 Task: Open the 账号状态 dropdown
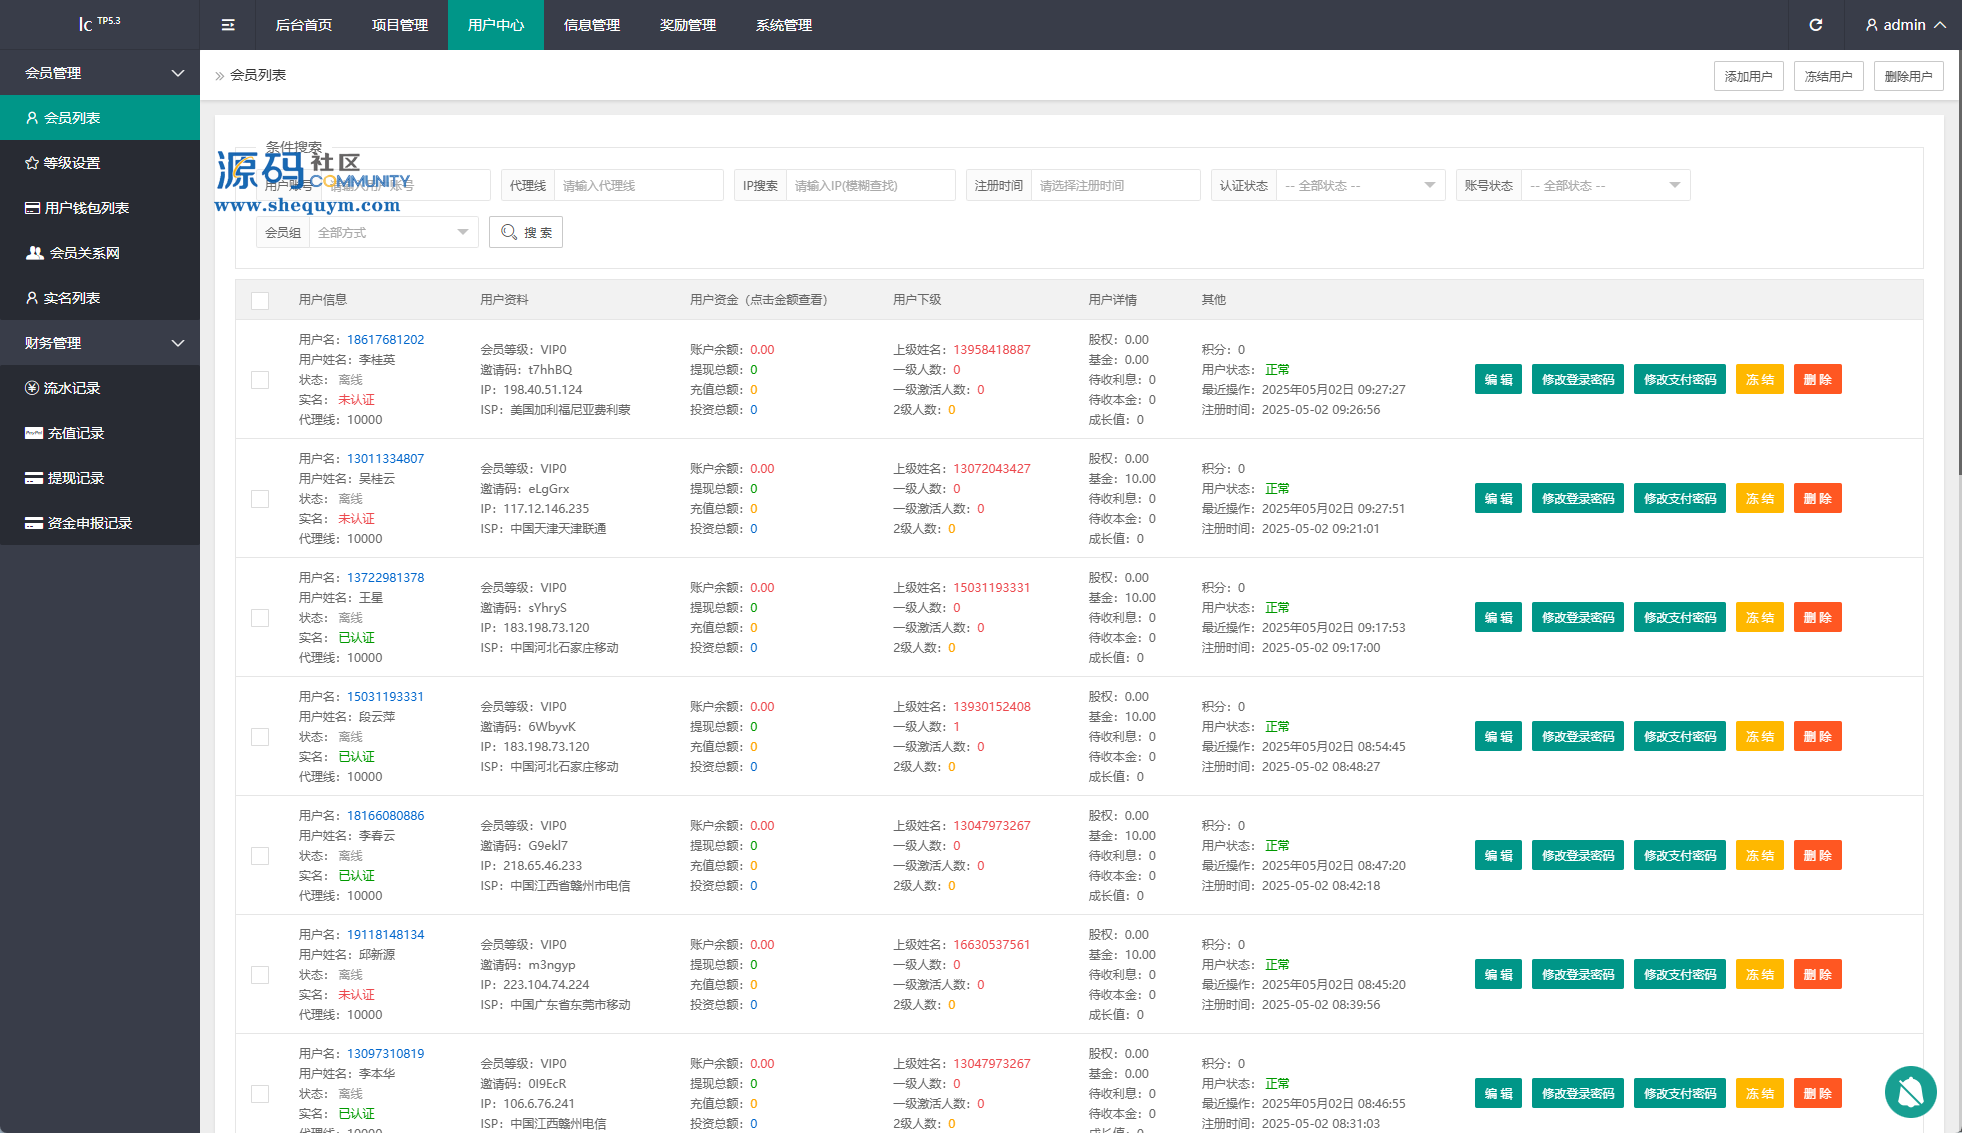tap(1604, 186)
